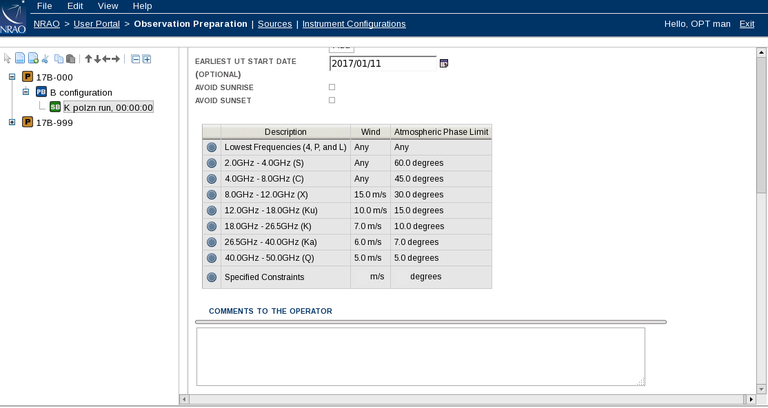The height and width of the screenshot is (408, 768).
Task: Enable the Avoid Sunrise checkbox
Action: pyautogui.click(x=332, y=87)
